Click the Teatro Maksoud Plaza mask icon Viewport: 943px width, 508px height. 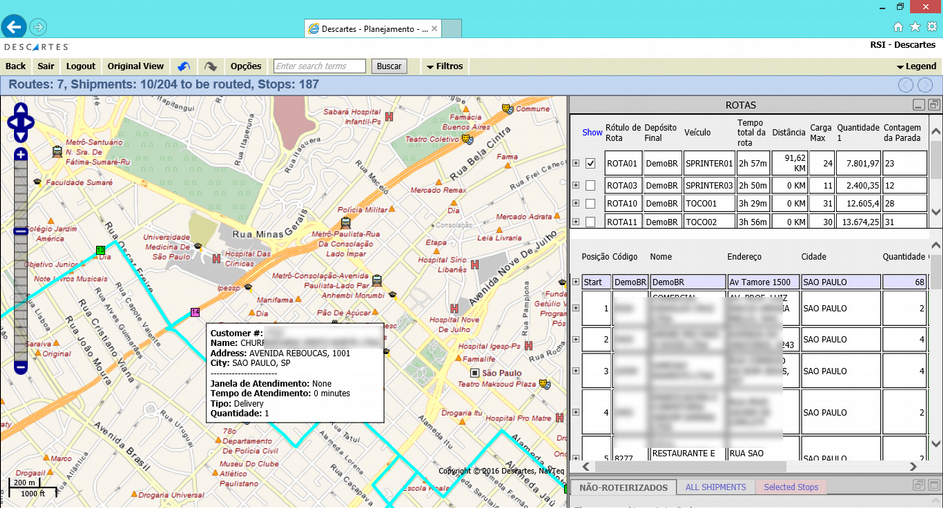pyautogui.click(x=544, y=384)
